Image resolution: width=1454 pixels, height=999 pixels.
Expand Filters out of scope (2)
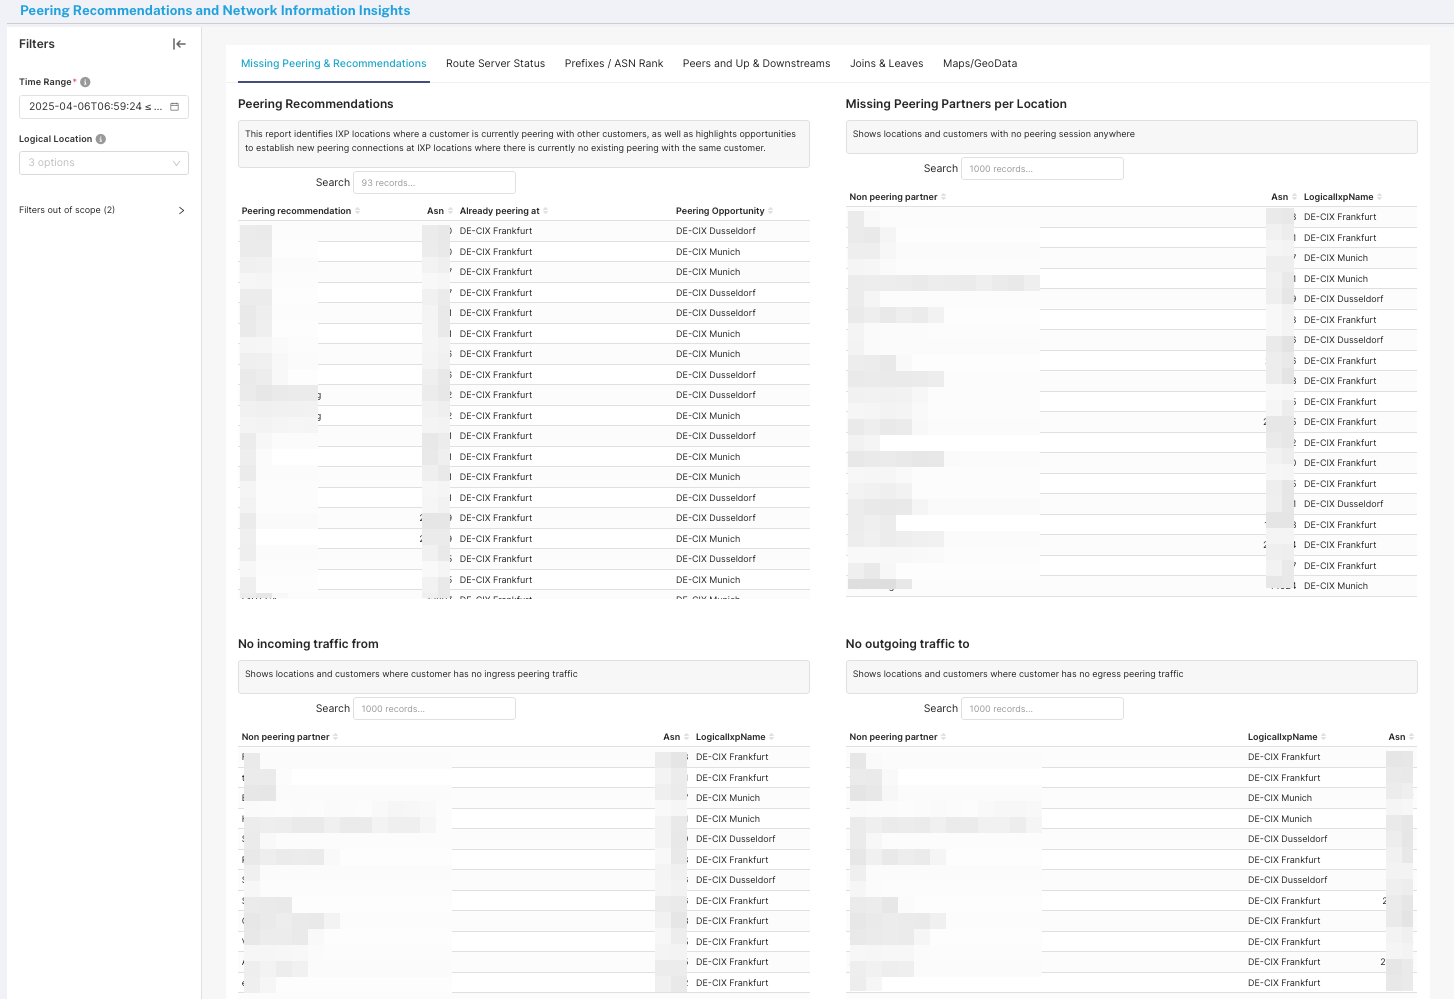pos(103,210)
